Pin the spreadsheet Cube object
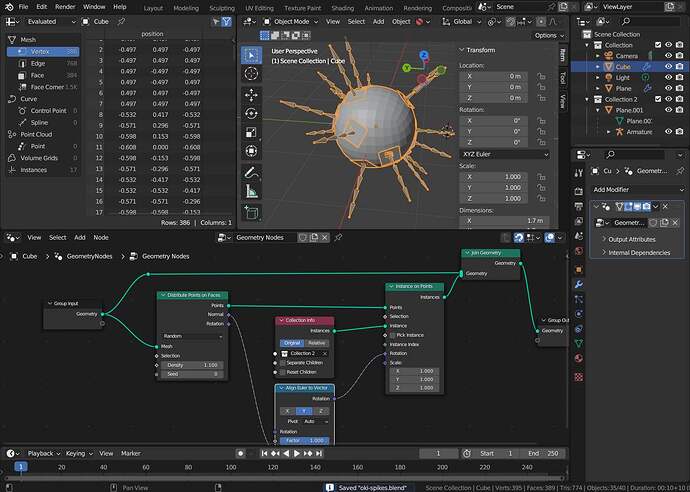 tap(121, 22)
